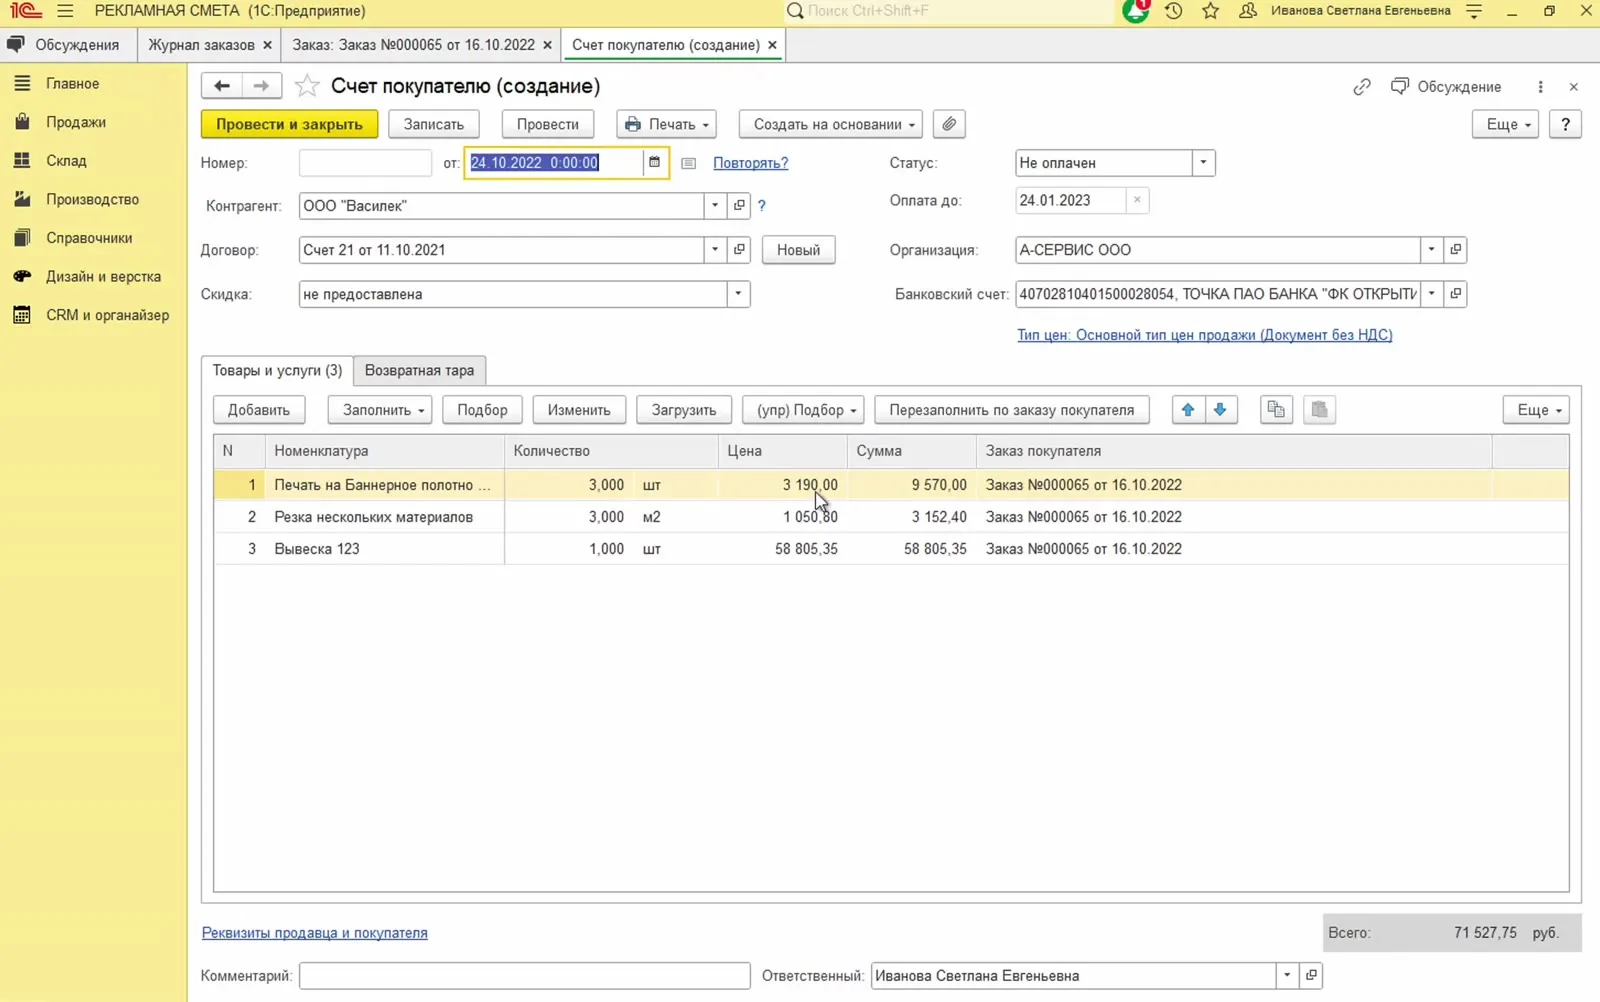Expand the Договор dropdown arrow
This screenshot has height=1002, width=1600.
tap(715, 250)
